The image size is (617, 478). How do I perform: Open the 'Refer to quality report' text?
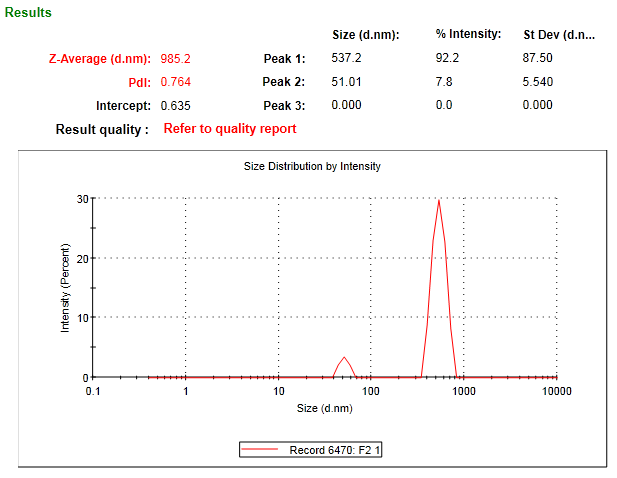coord(230,129)
